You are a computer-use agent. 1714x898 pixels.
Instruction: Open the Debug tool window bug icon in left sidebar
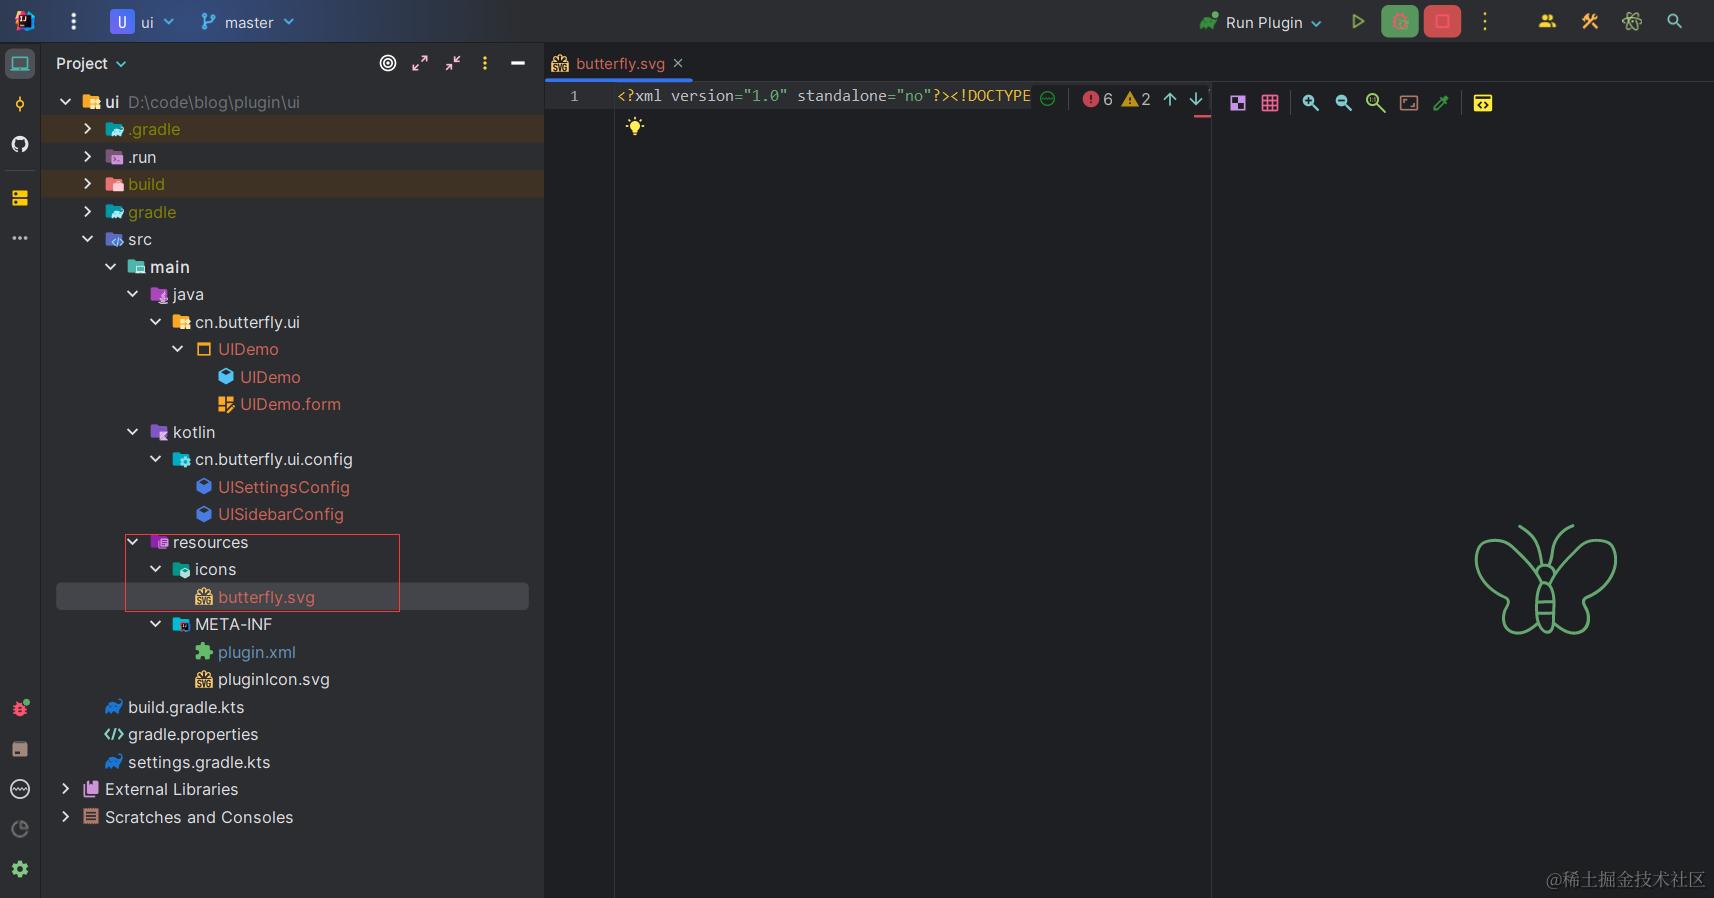[x=20, y=708]
